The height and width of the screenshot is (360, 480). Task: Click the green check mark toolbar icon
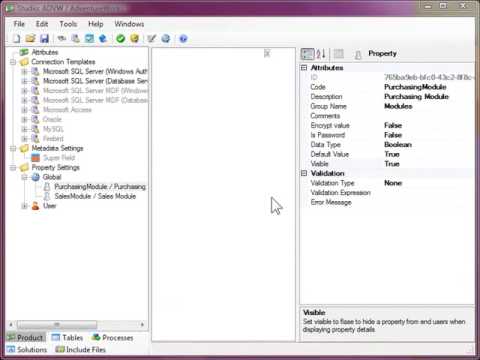tap(120, 39)
